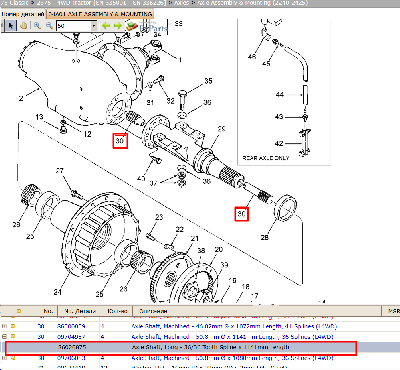Click callout number 44 in rear axle inset

pyautogui.click(x=280, y=95)
